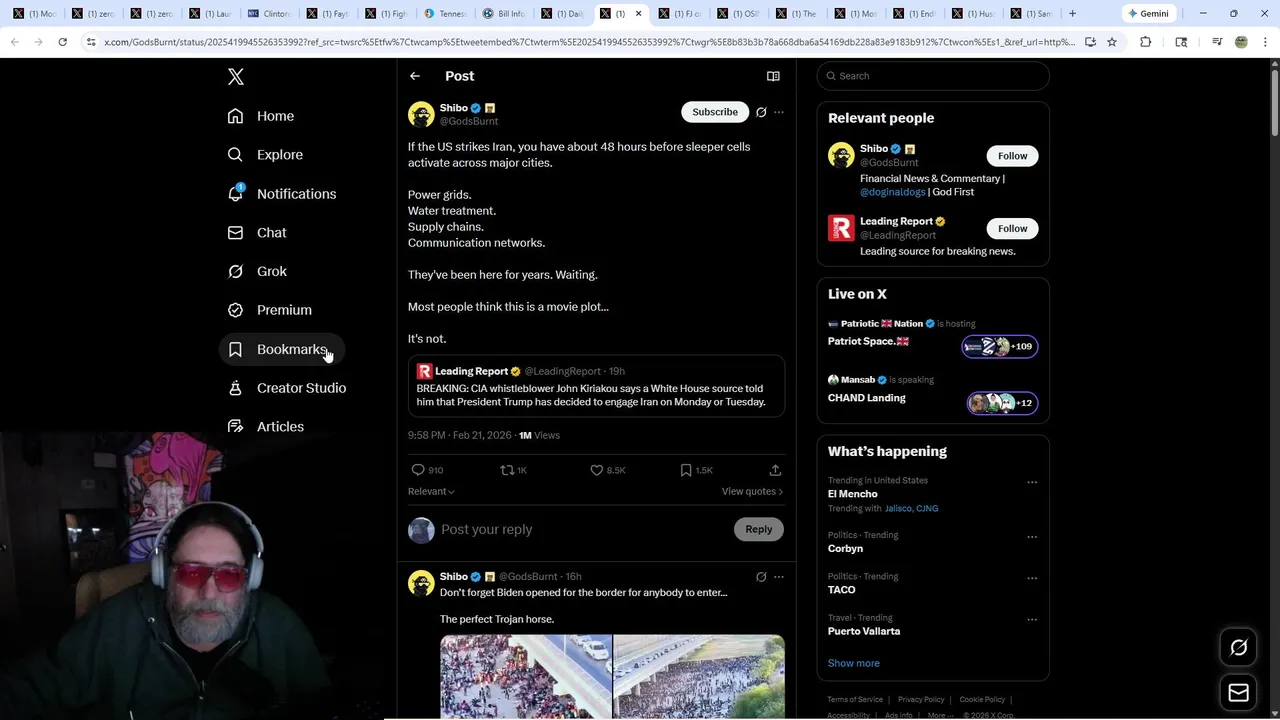Open Jalisco trending-with link
The image size is (1280, 720).
click(898, 509)
